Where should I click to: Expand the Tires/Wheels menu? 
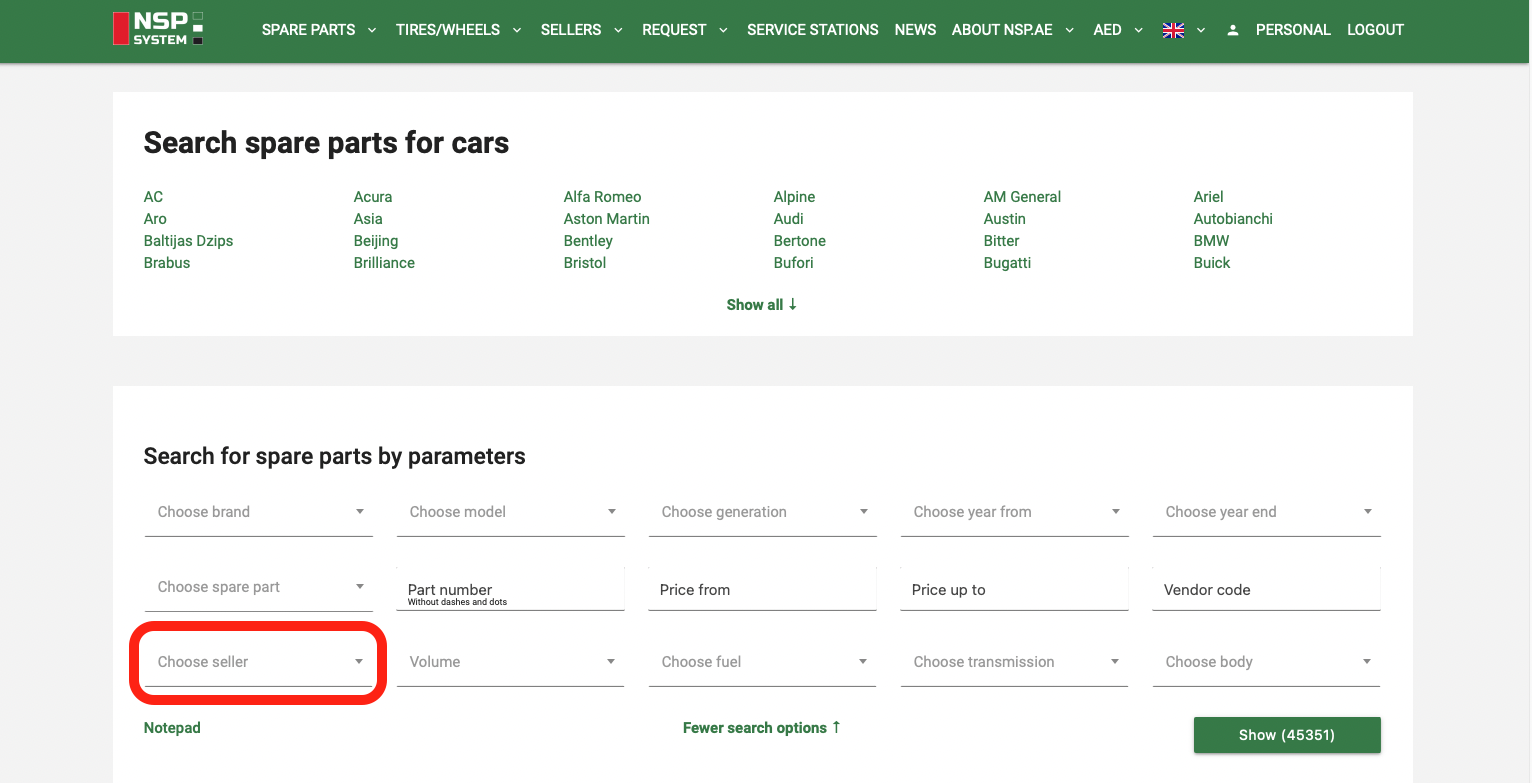(x=458, y=30)
